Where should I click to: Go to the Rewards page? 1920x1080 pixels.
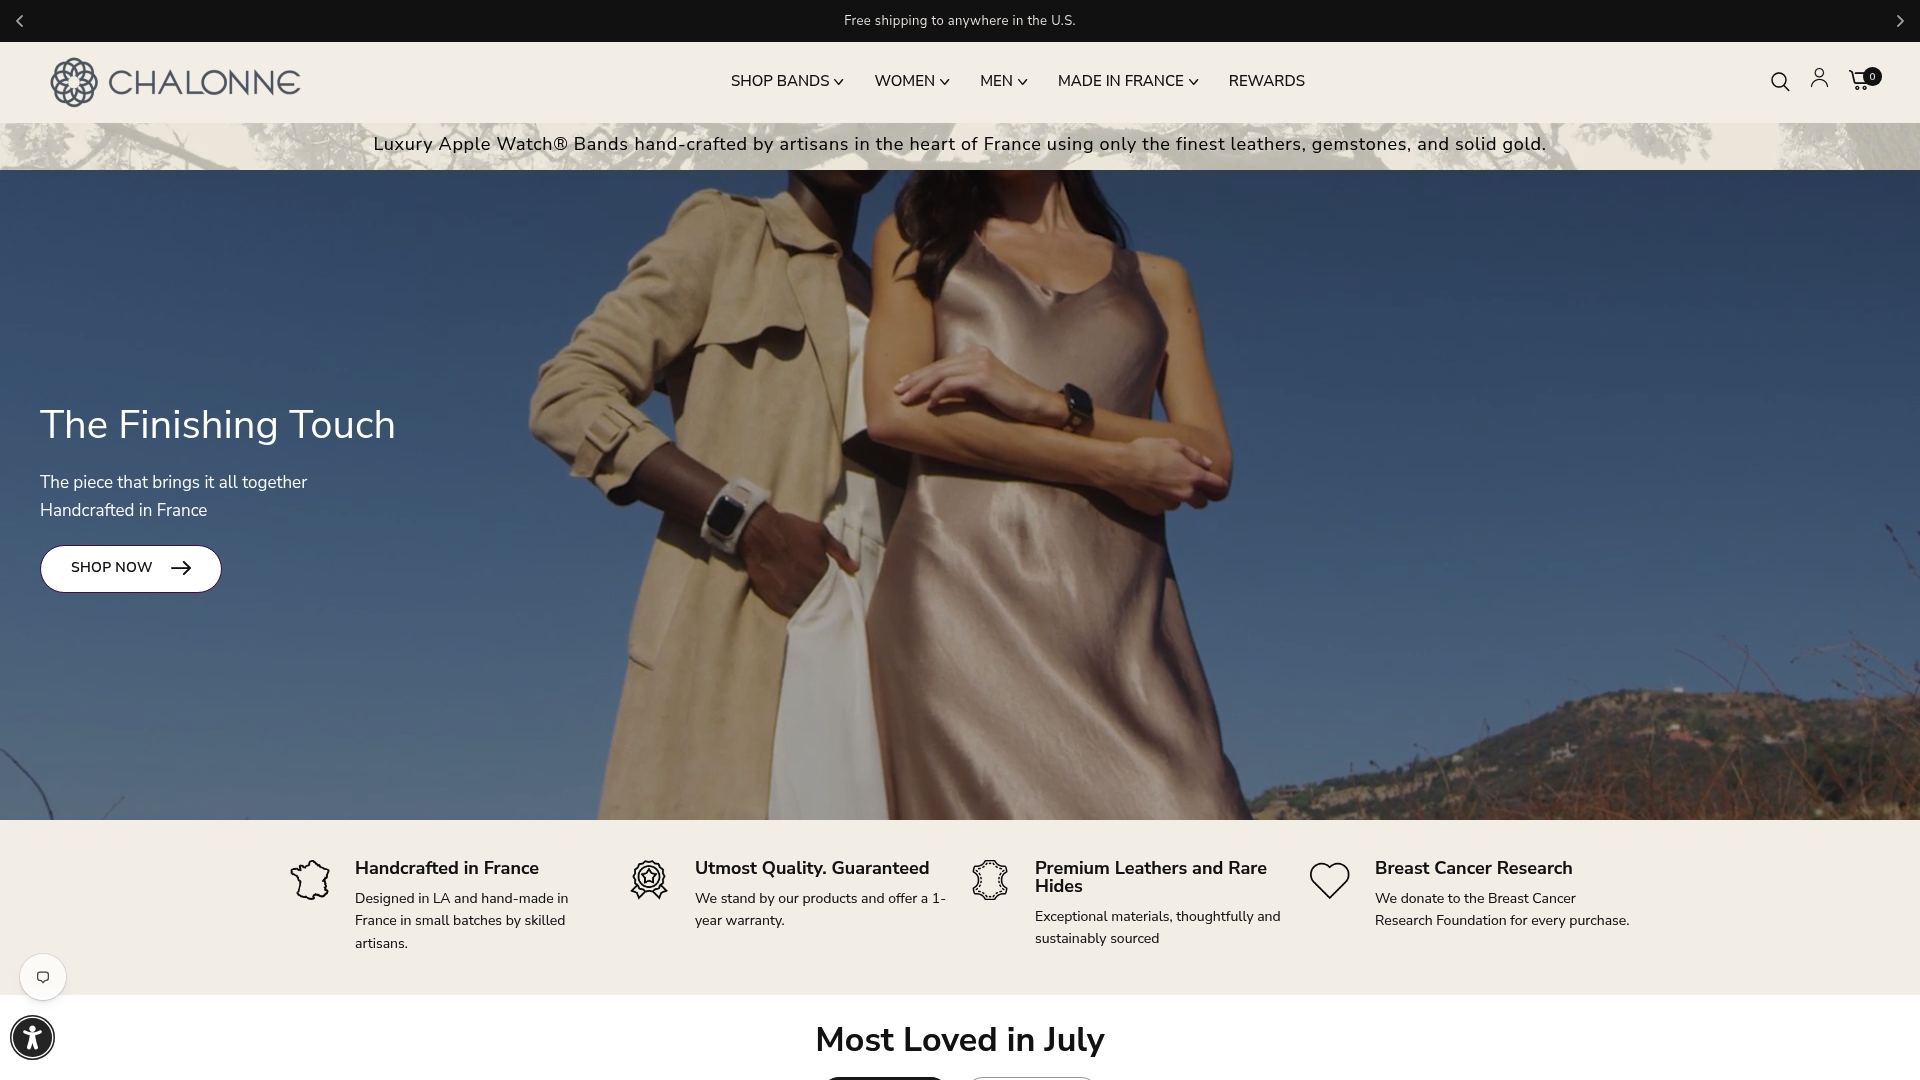pos(1266,81)
